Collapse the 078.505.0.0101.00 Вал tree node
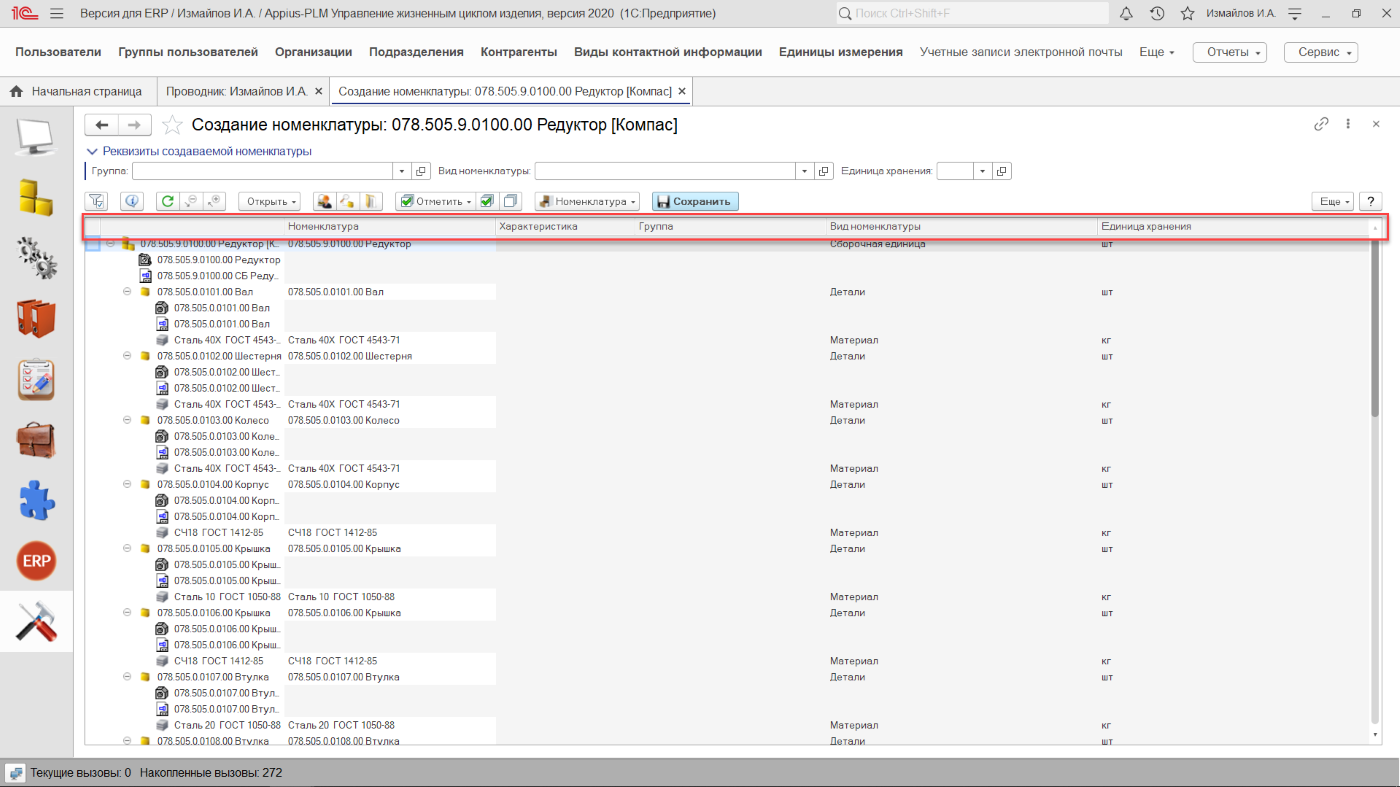1400x787 pixels. [x=127, y=292]
